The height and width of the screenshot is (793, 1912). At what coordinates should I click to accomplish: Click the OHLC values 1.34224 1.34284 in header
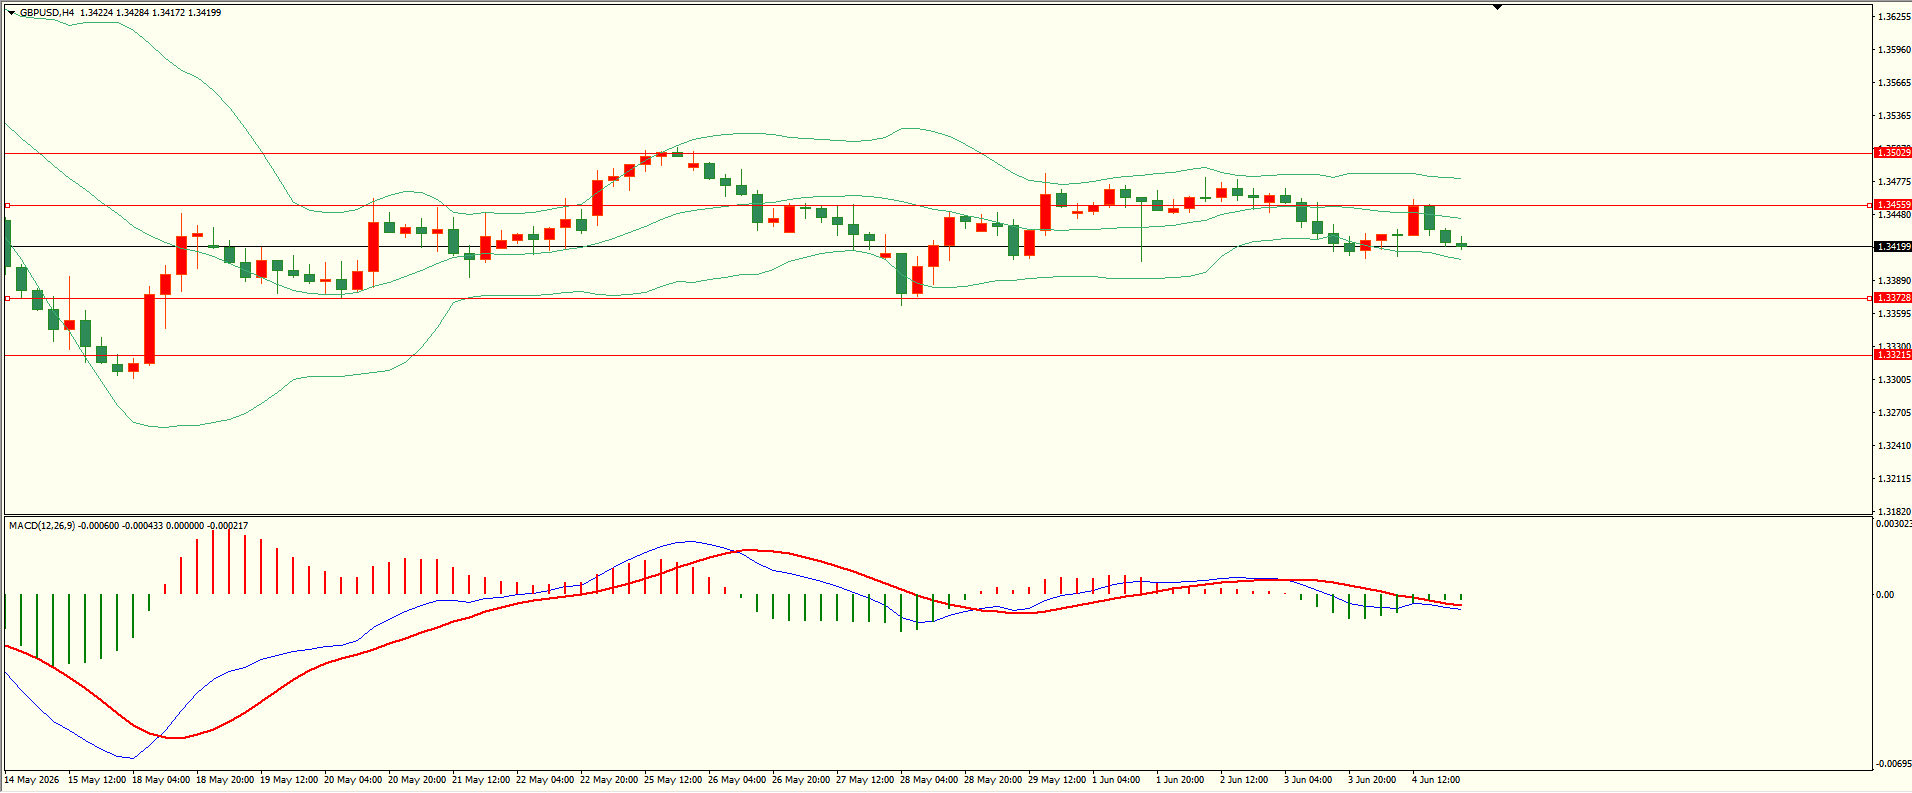[114, 13]
